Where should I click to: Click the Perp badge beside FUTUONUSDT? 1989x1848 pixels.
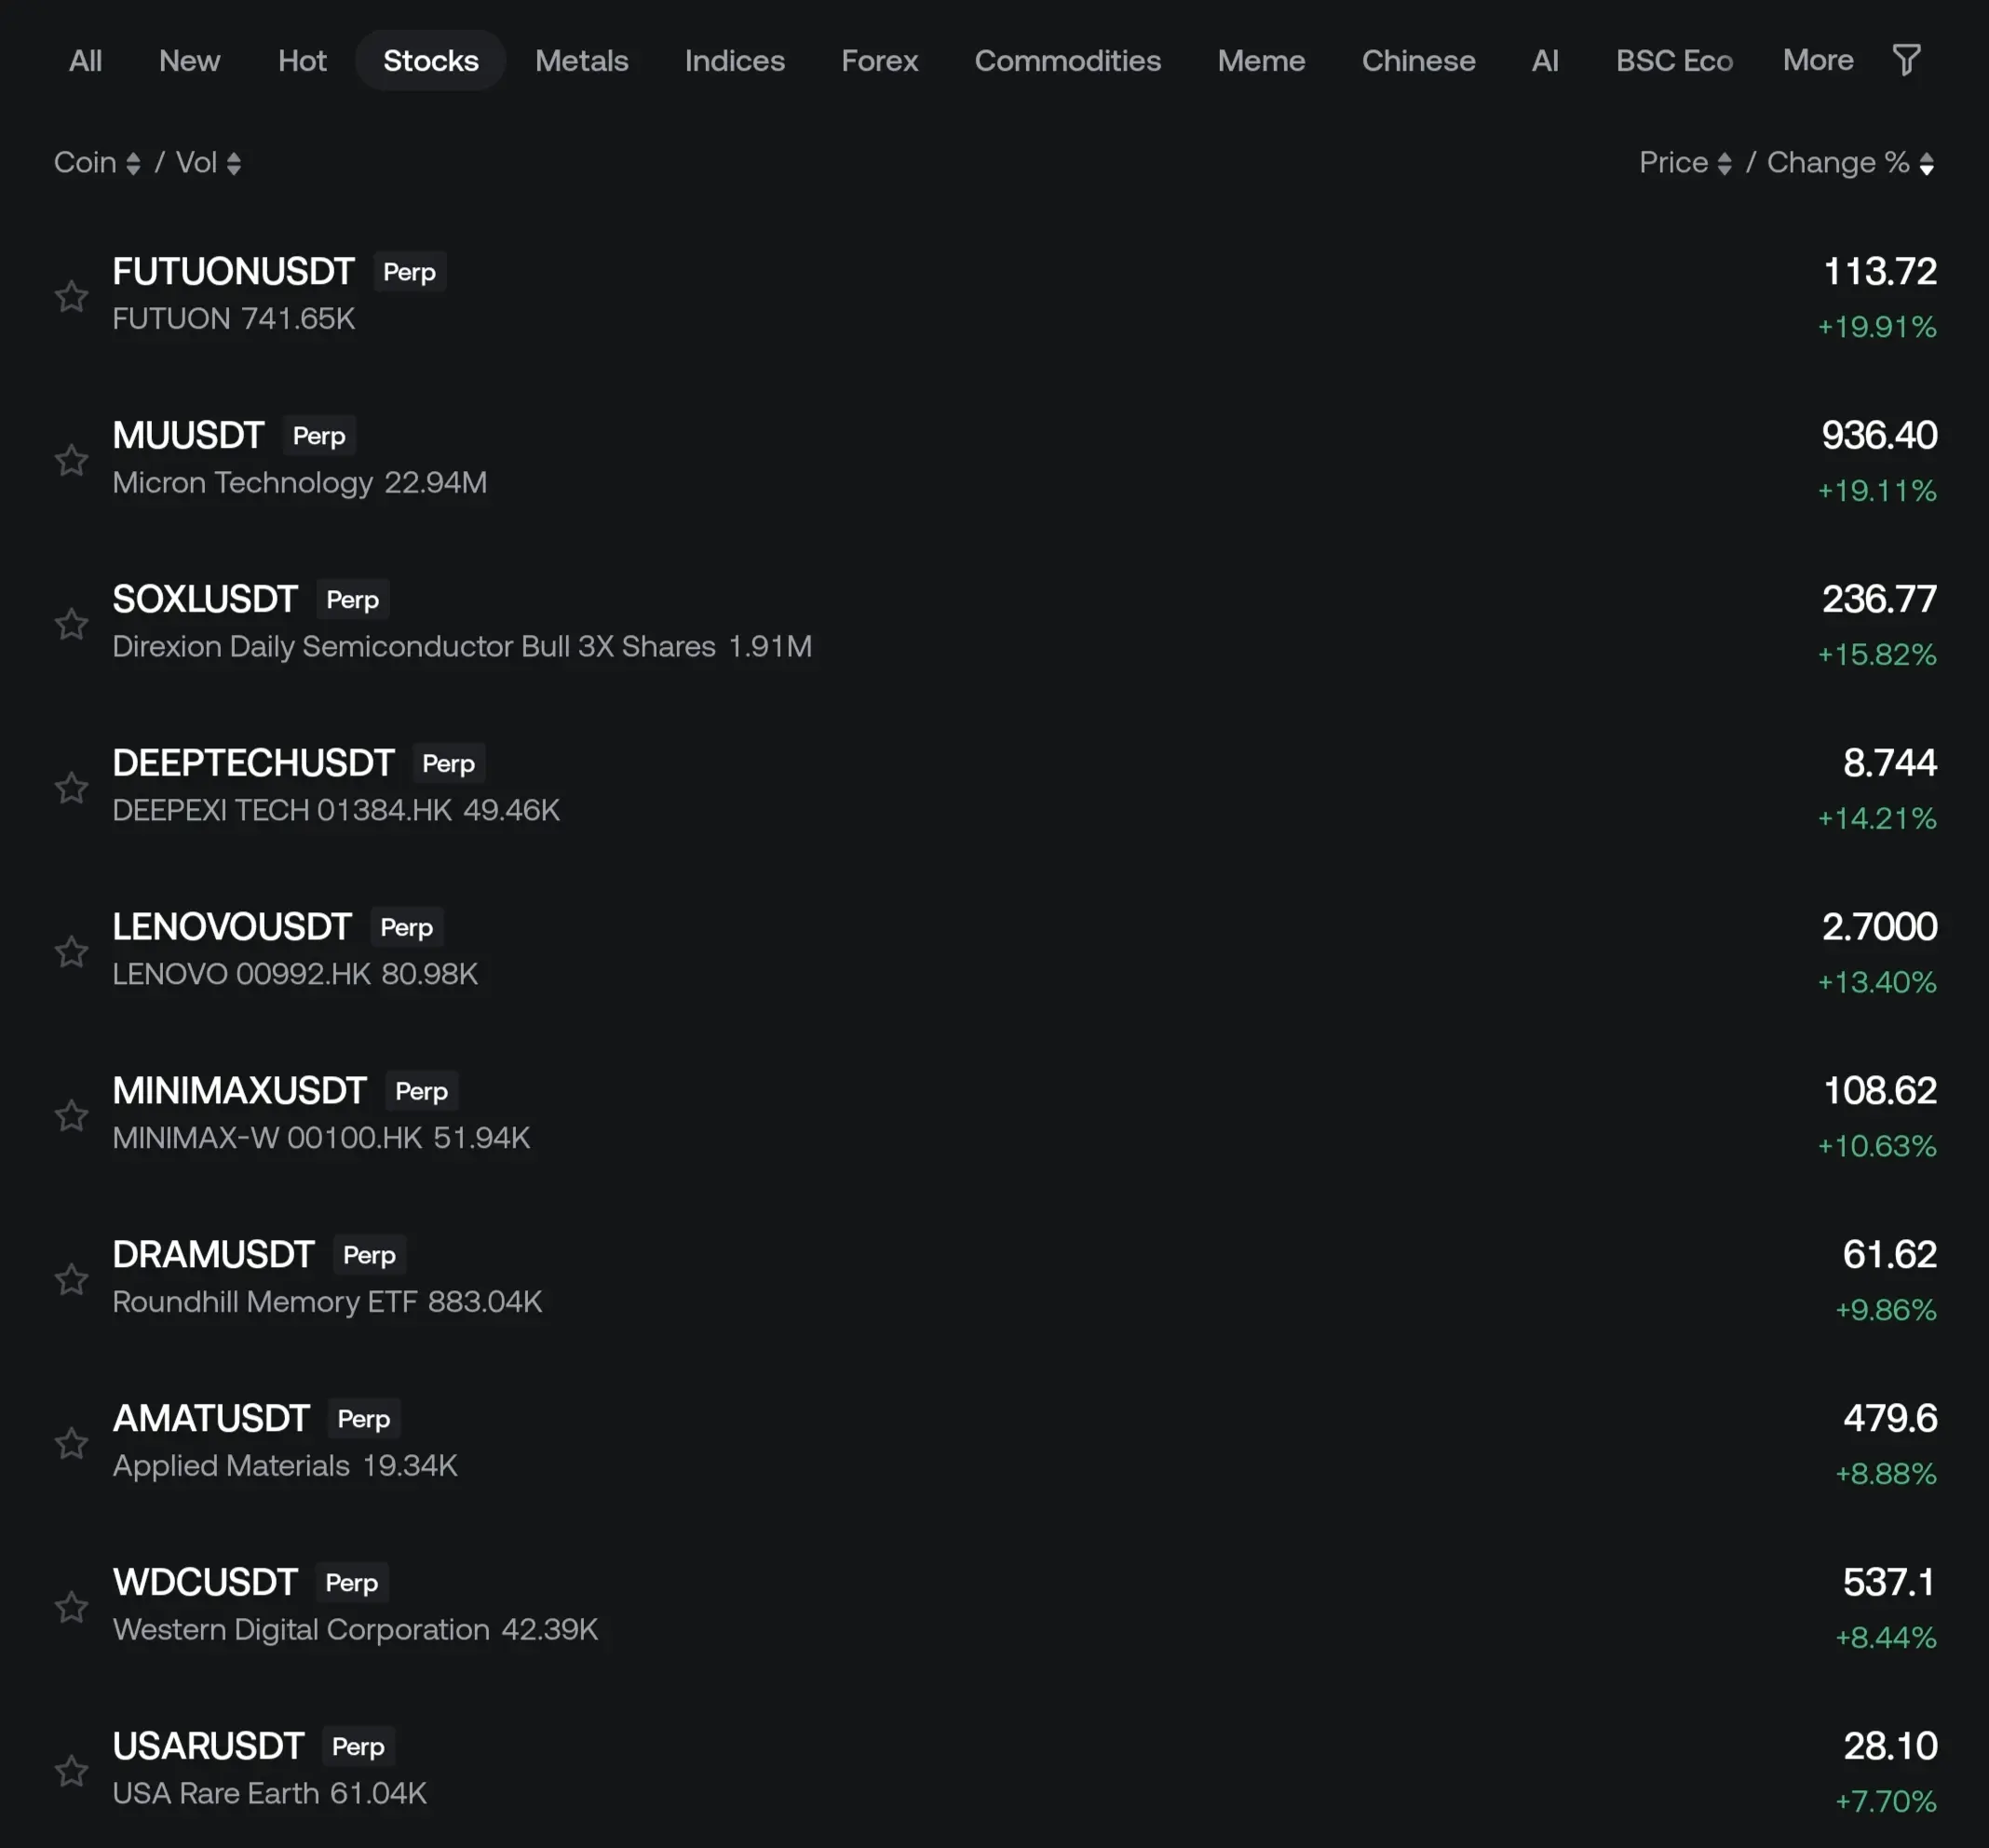(409, 272)
